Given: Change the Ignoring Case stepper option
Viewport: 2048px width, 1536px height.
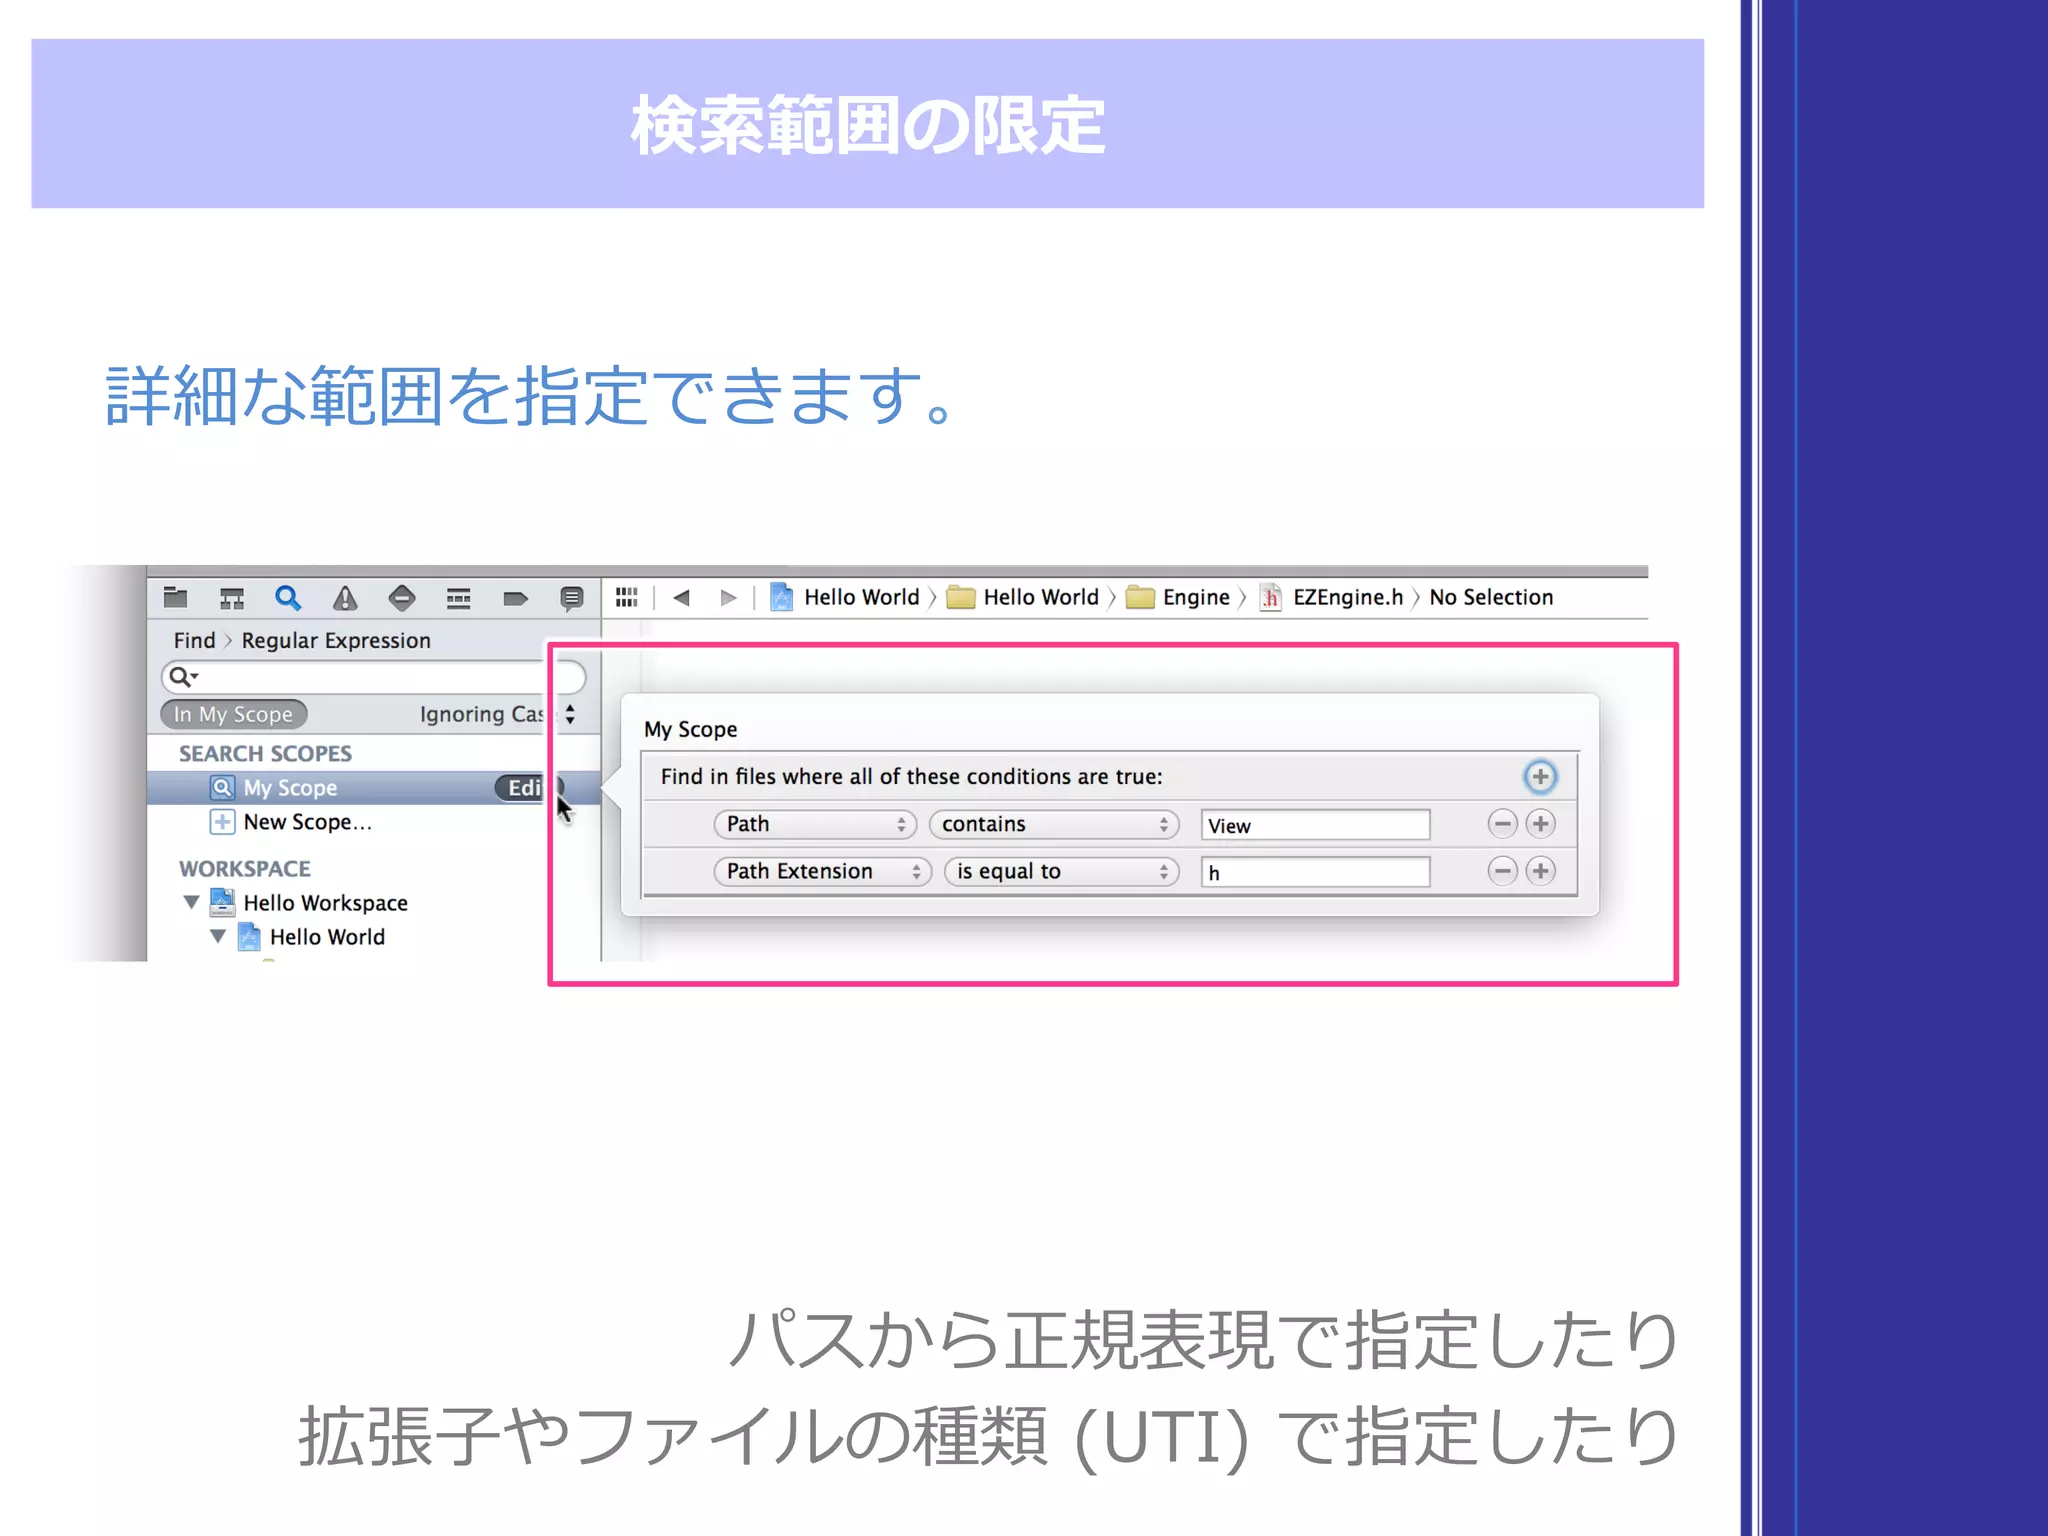Looking at the screenshot, I should coord(570,714).
